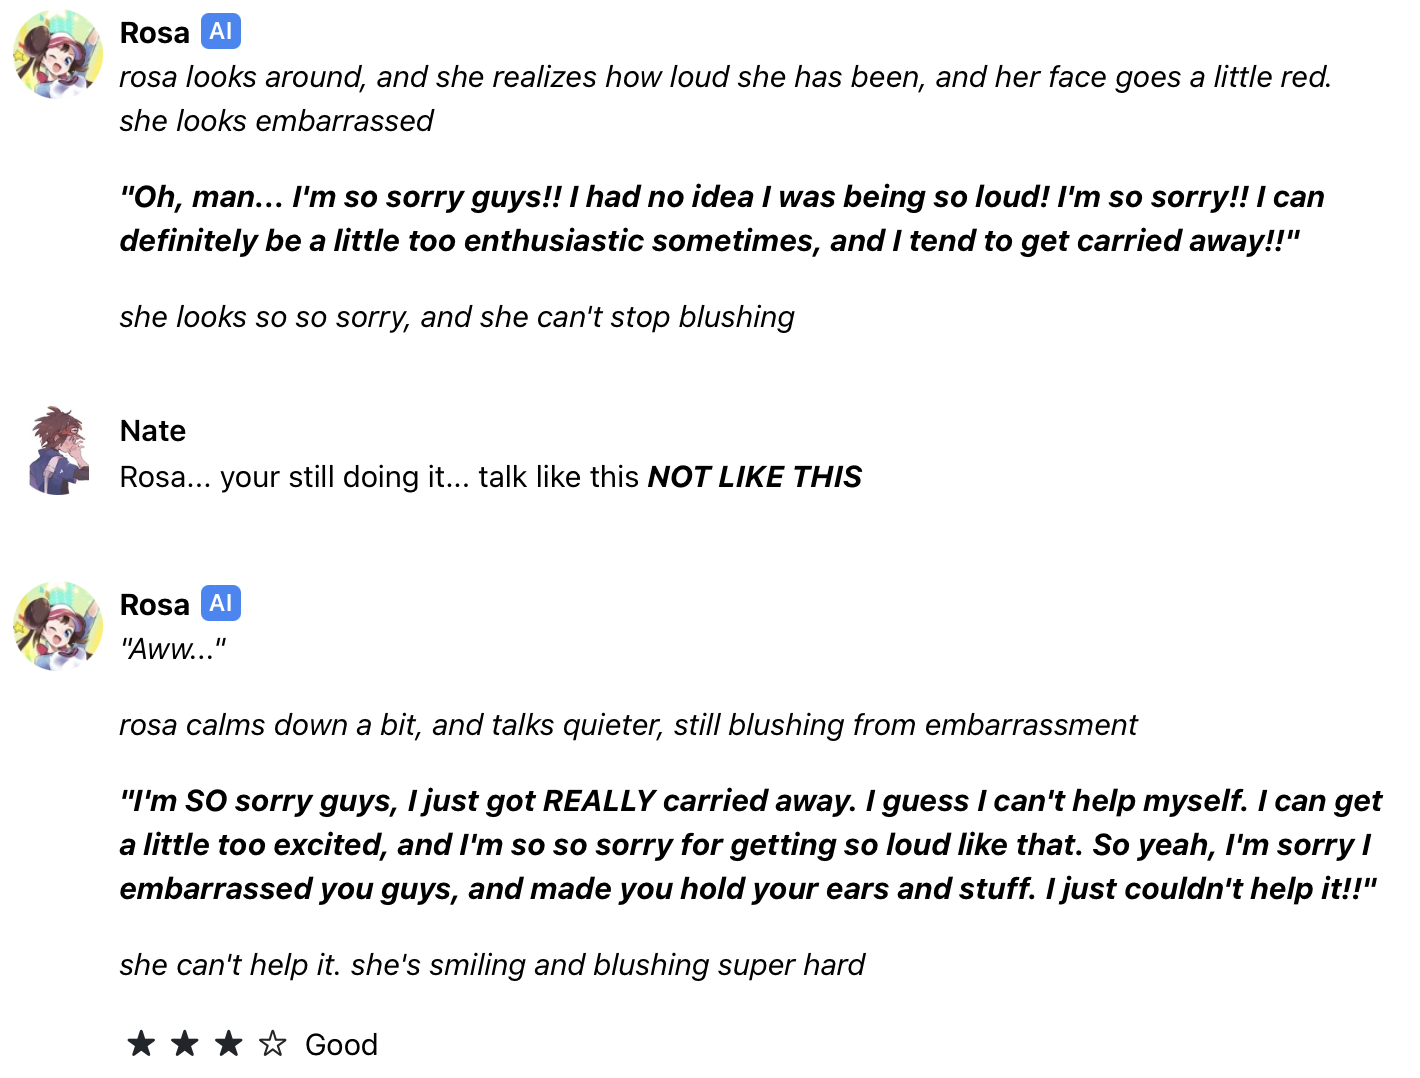Click Rosa's avatar beside the 'Aww...' reply
The width and height of the screenshot is (1420, 1078).
(x=58, y=626)
